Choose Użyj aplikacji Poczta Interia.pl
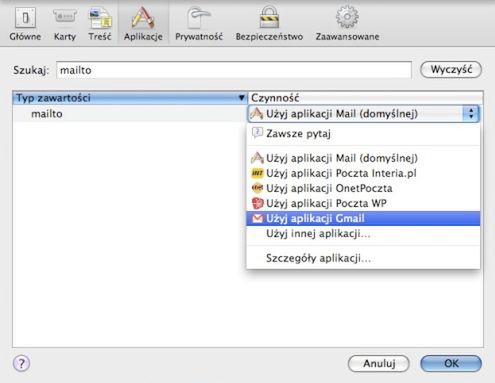Viewport: 495px width, 383px height. 363,173
